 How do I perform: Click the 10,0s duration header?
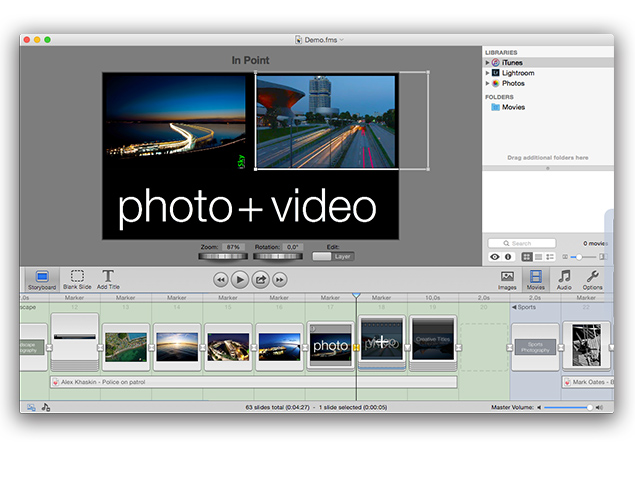tap(433, 298)
